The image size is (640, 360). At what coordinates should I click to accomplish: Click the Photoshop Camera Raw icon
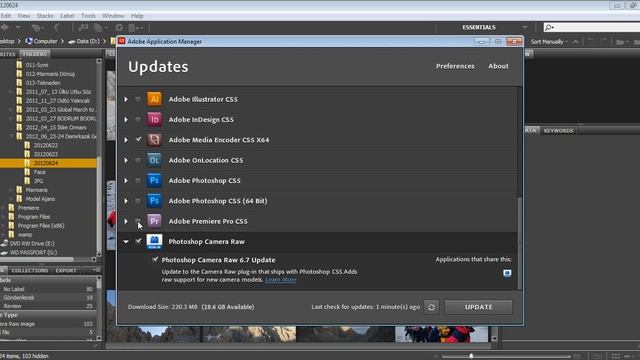coord(154,242)
